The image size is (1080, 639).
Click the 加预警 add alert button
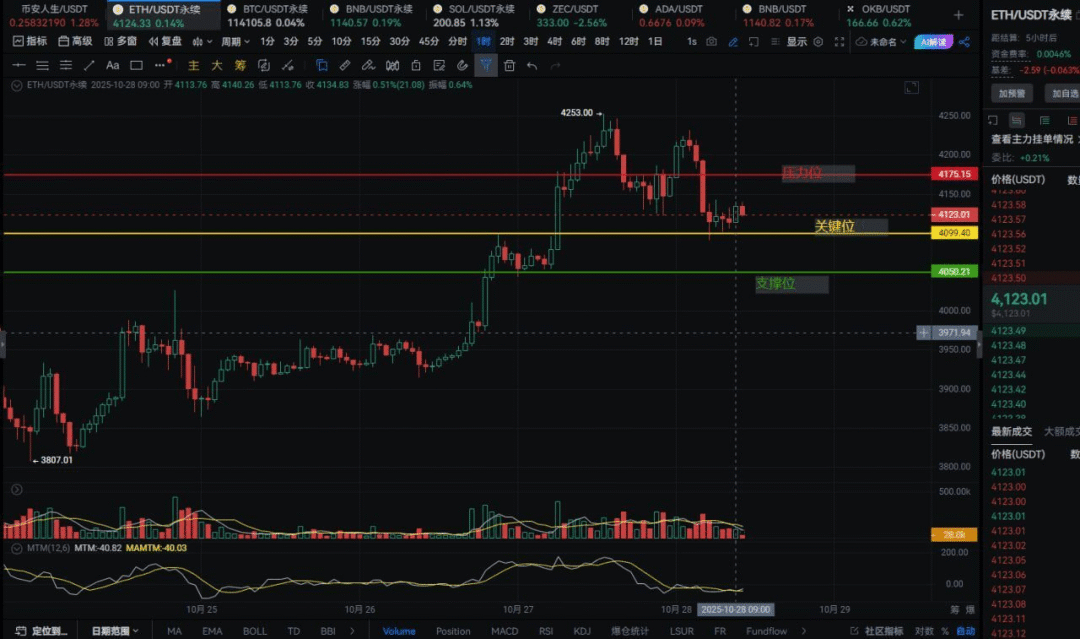[1011, 93]
